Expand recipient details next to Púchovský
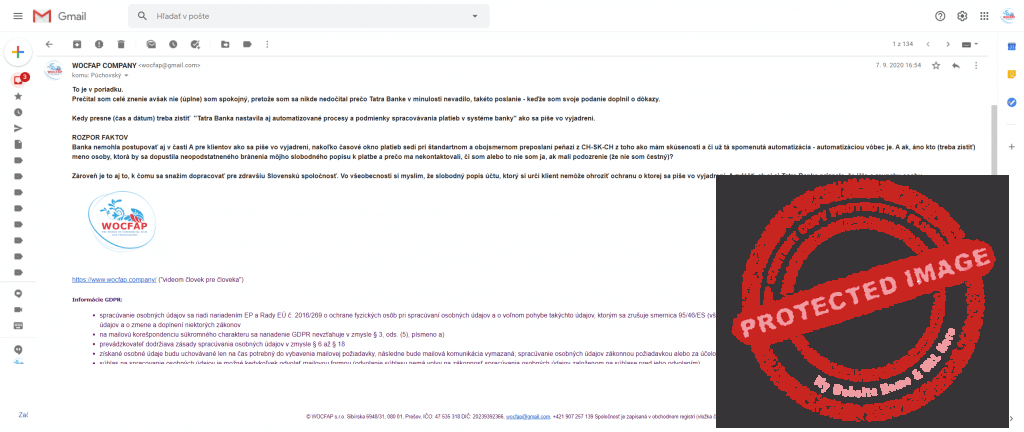This screenshot has height=432, width=1024. [x=126, y=76]
